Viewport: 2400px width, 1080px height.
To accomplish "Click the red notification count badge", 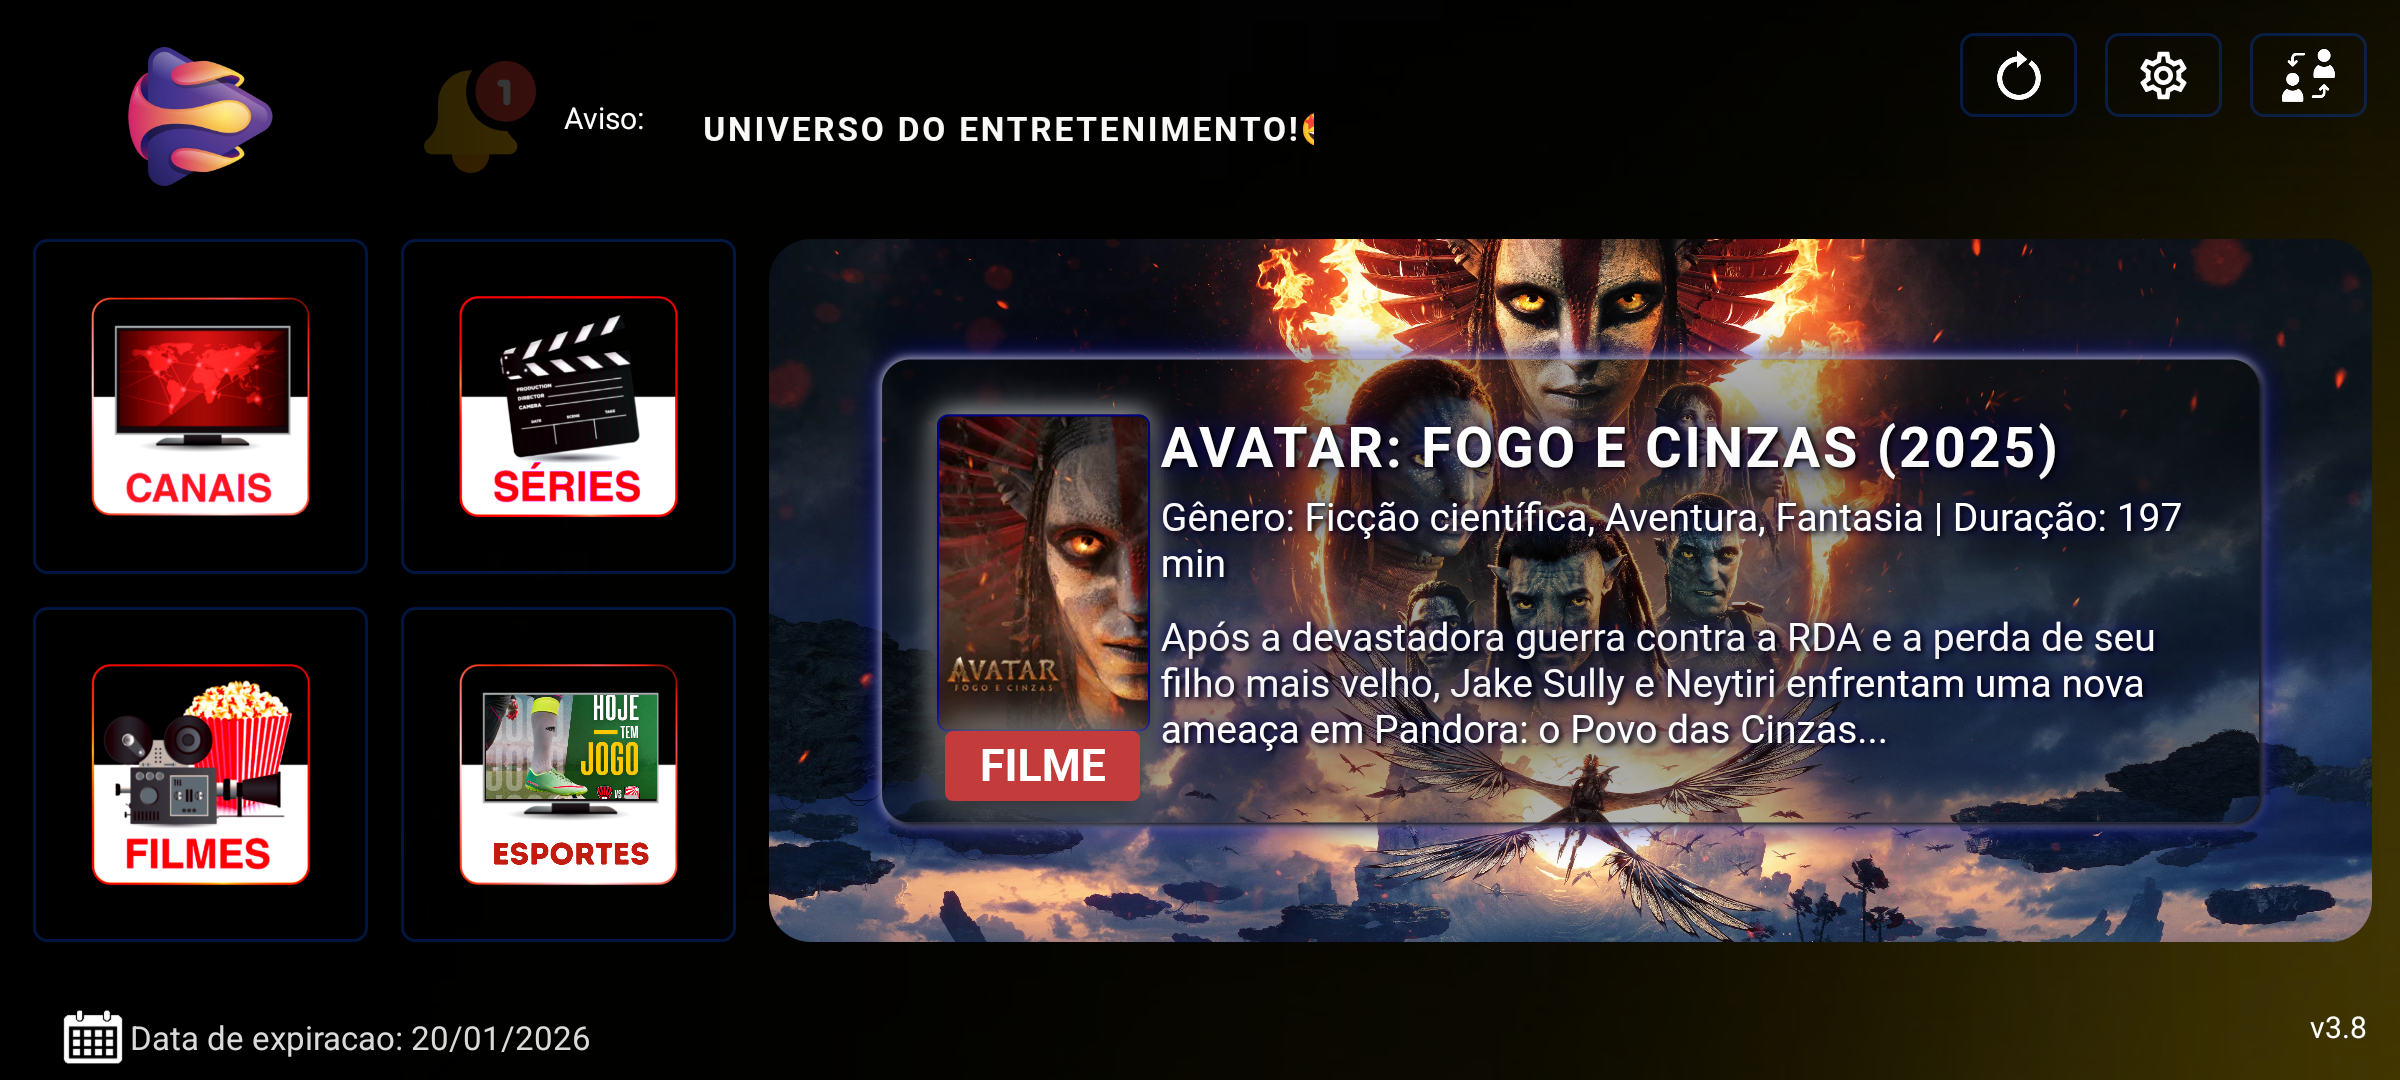I will pyautogui.click(x=505, y=92).
